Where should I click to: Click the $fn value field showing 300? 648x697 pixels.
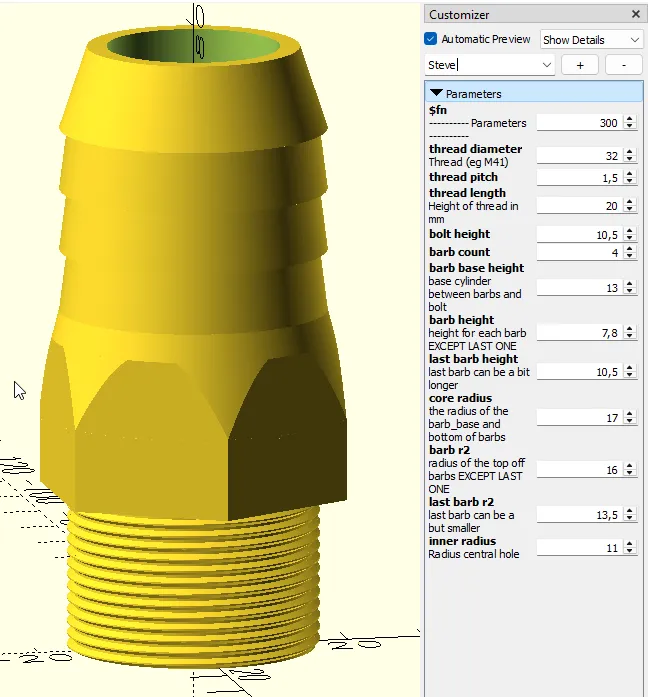click(579, 123)
